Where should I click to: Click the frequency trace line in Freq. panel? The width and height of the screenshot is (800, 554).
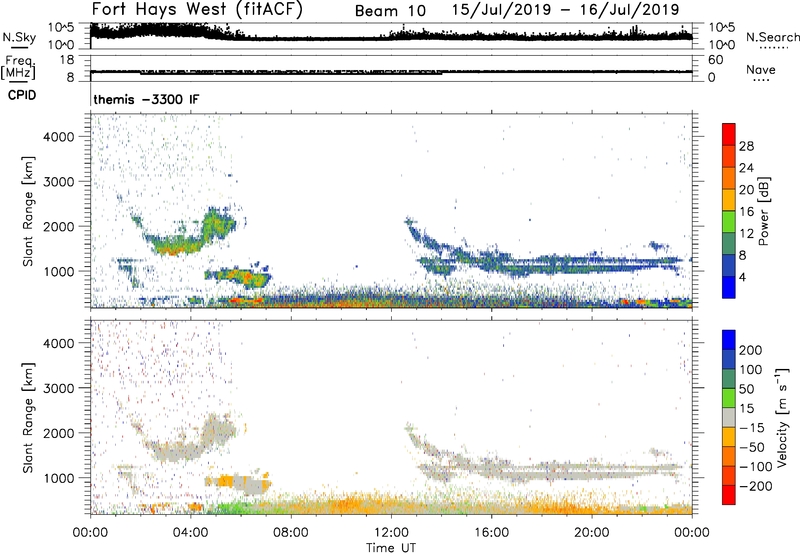tap(391, 72)
